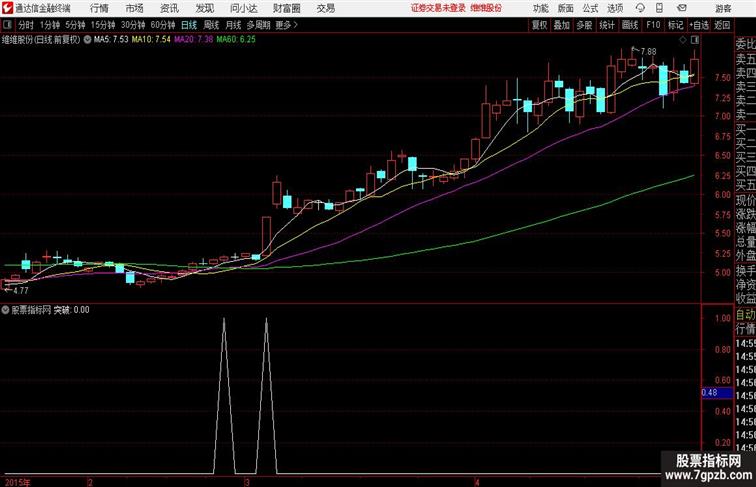This screenshot has width=756, height=487.
Task: Switch to the 月线 monthly tab
Action: pyautogui.click(x=233, y=25)
